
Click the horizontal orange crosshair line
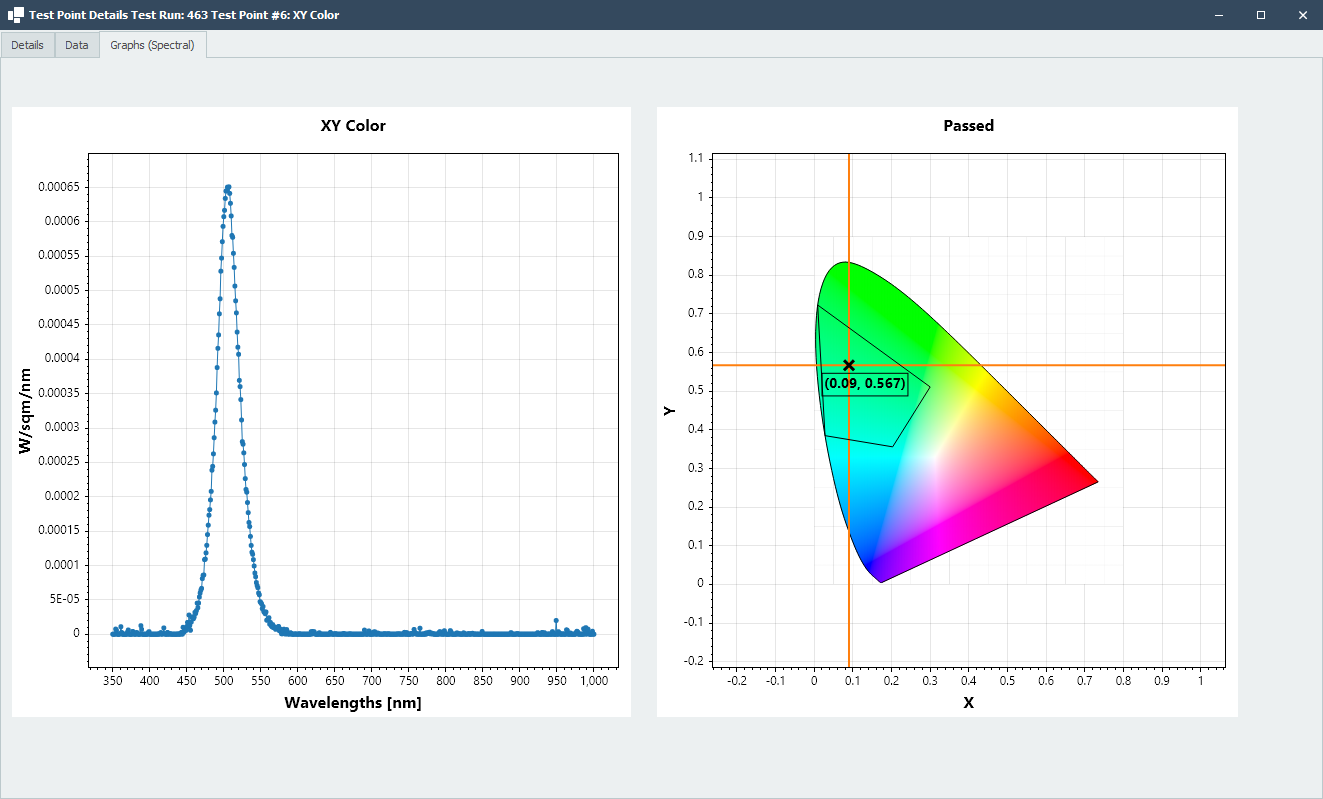point(1100,365)
